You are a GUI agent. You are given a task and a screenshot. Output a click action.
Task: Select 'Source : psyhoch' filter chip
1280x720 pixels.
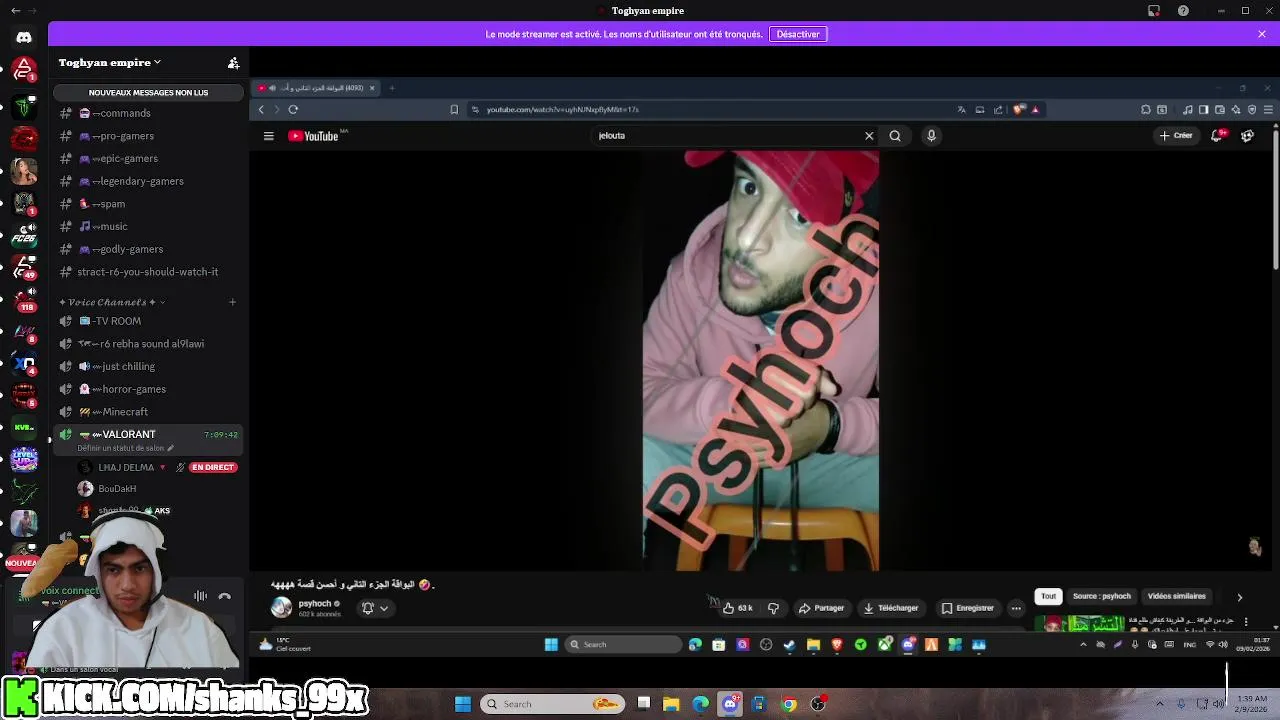pos(1102,596)
